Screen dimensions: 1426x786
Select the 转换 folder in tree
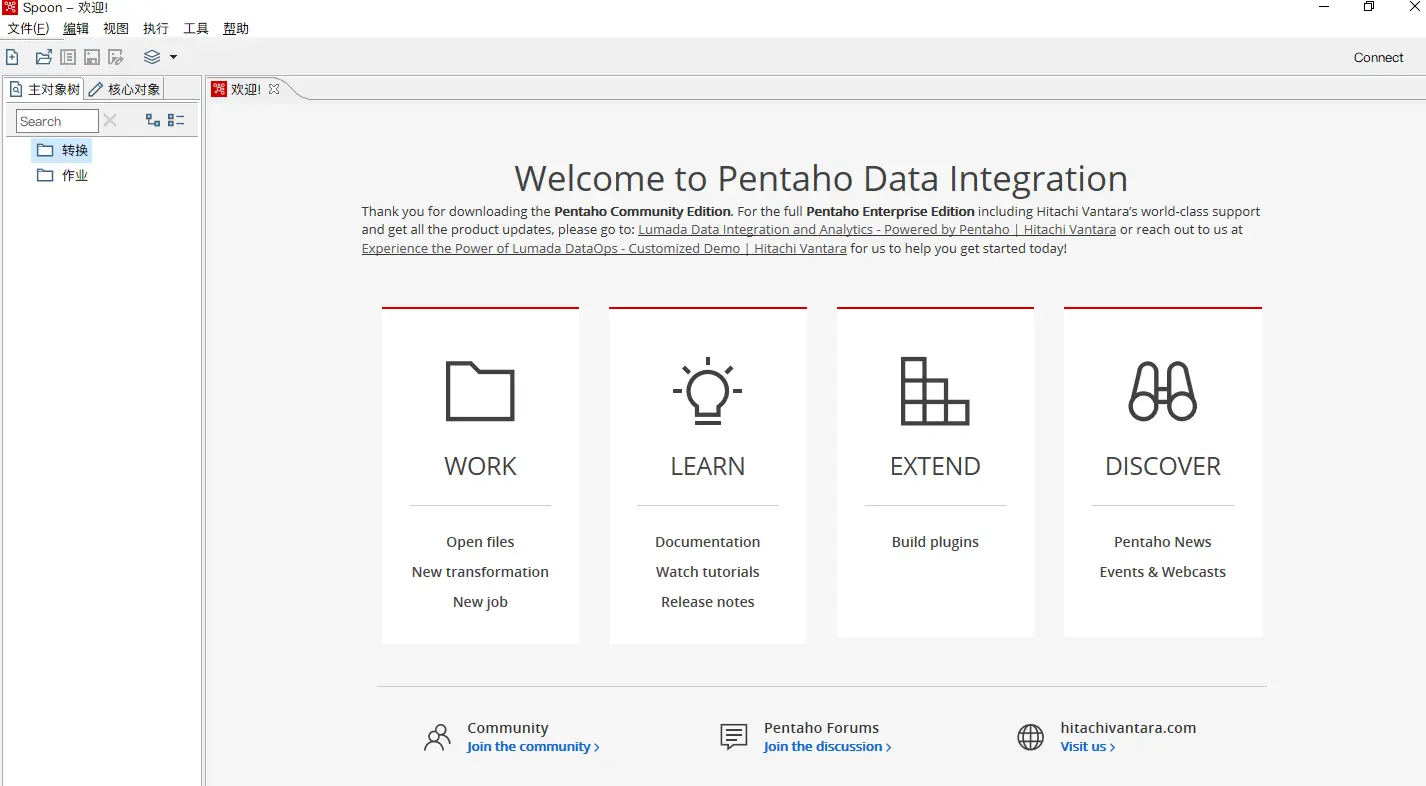point(75,150)
